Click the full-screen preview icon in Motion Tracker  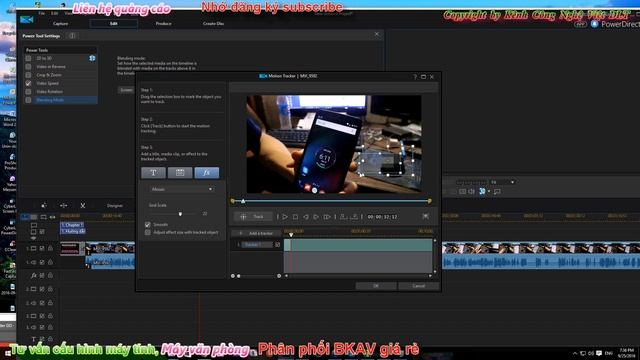[425, 216]
